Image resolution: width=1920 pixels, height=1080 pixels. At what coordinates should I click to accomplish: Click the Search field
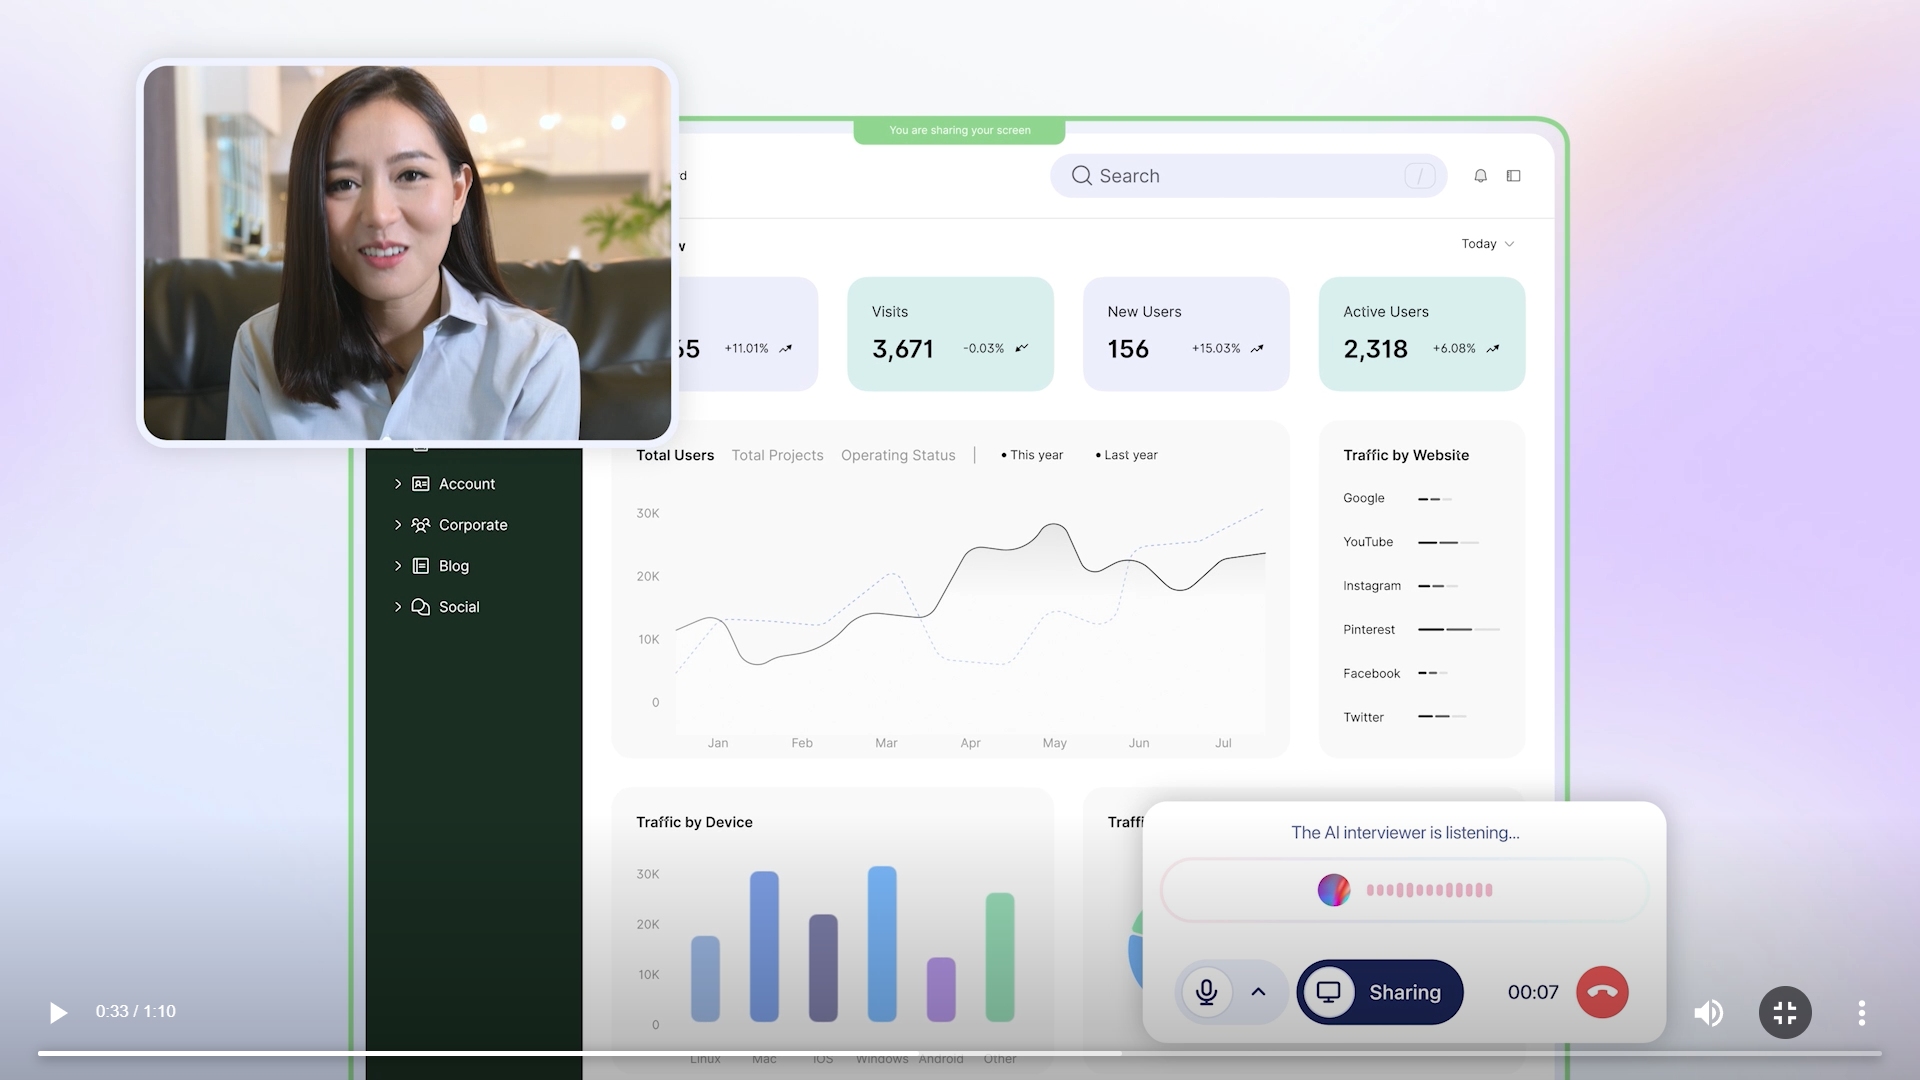(x=1248, y=176)
